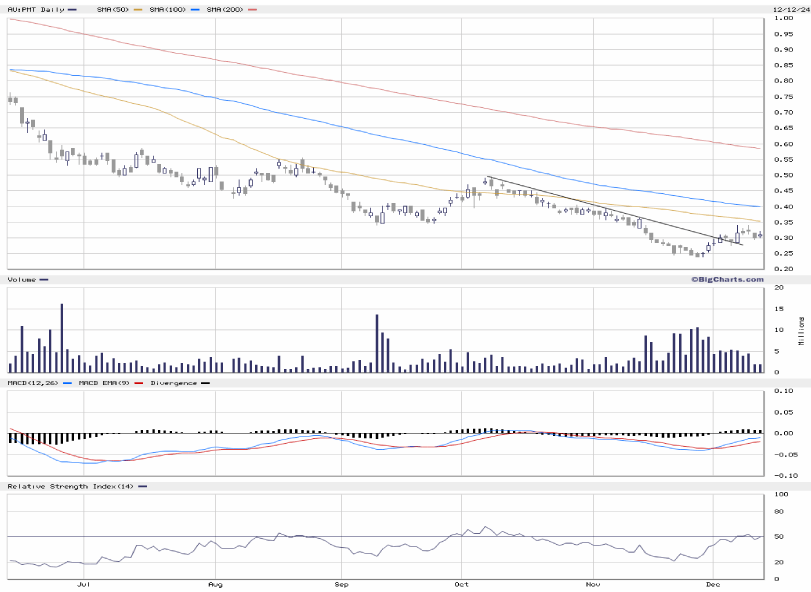The width and height of the screenshot is (811, 592).
Task: Click the SMA(200) legend label
Action: 226,9
